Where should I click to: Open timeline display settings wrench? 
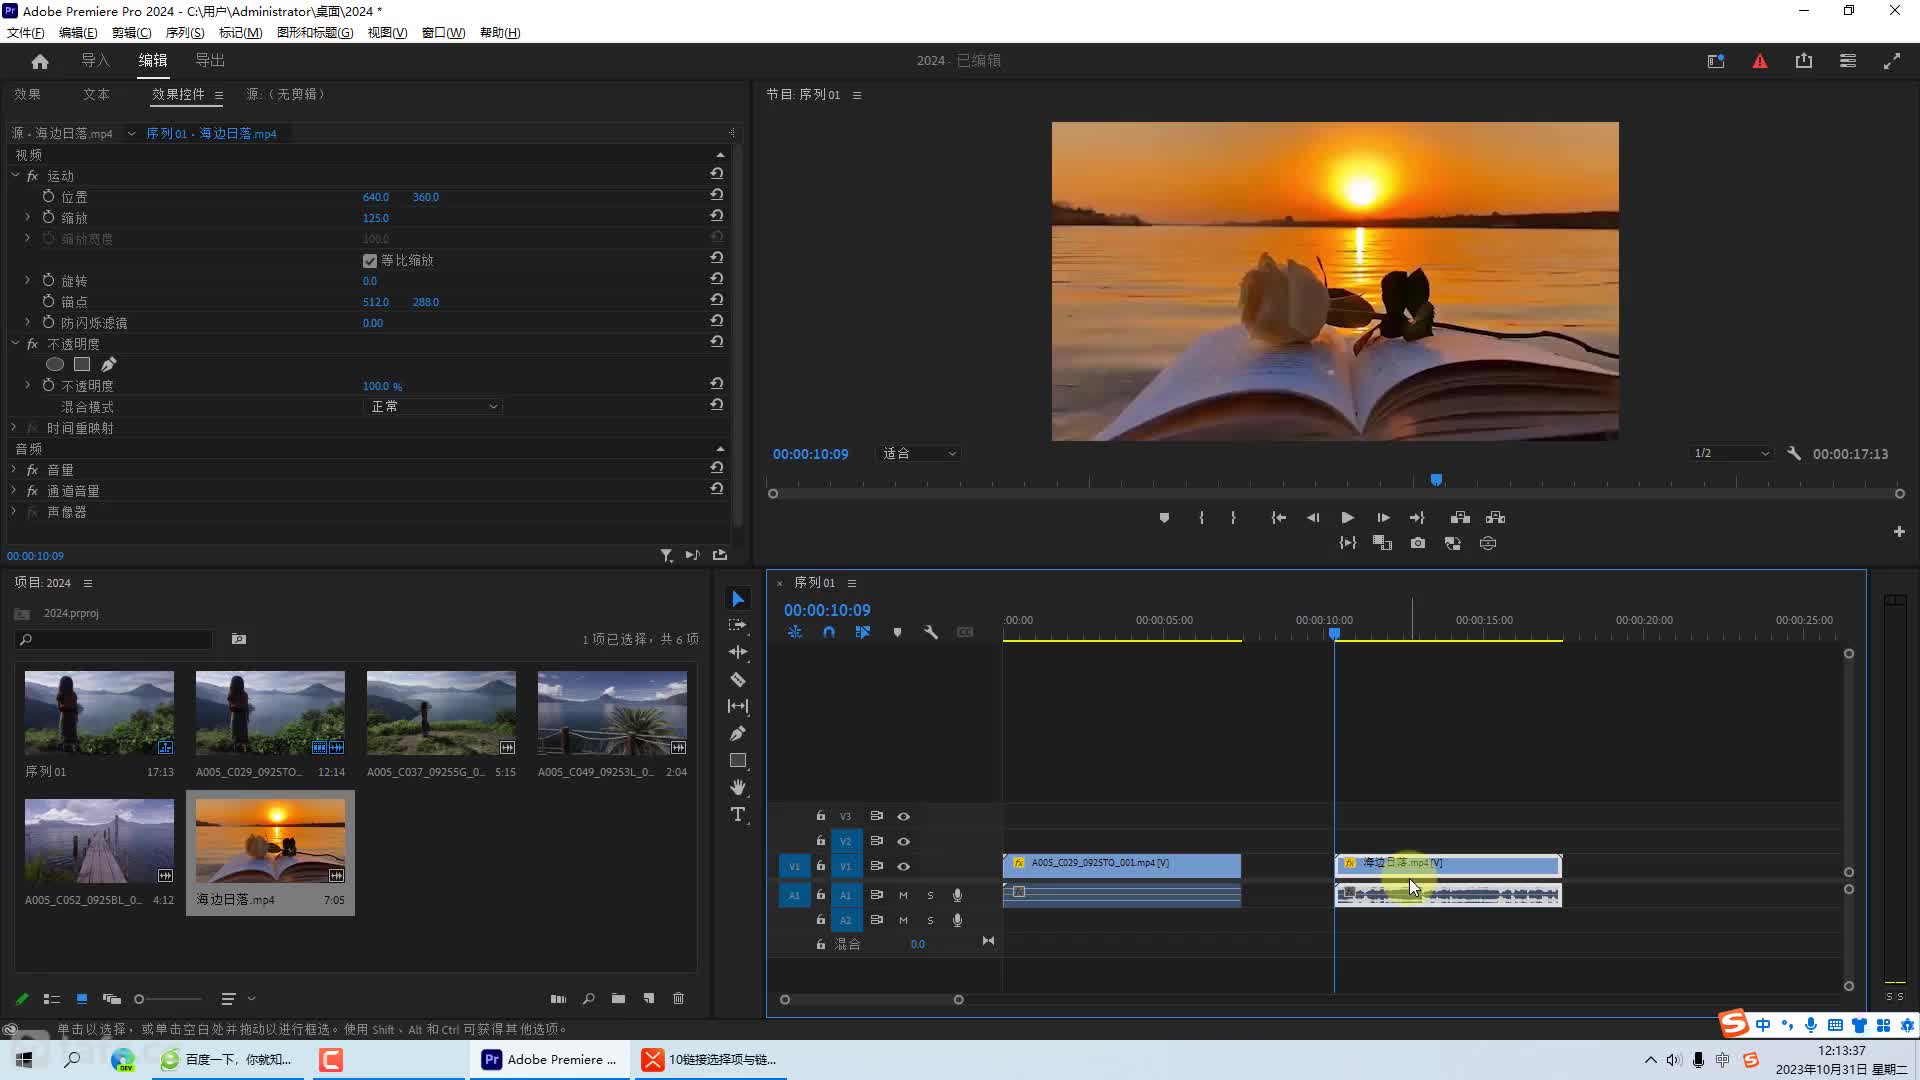point(931,632)
